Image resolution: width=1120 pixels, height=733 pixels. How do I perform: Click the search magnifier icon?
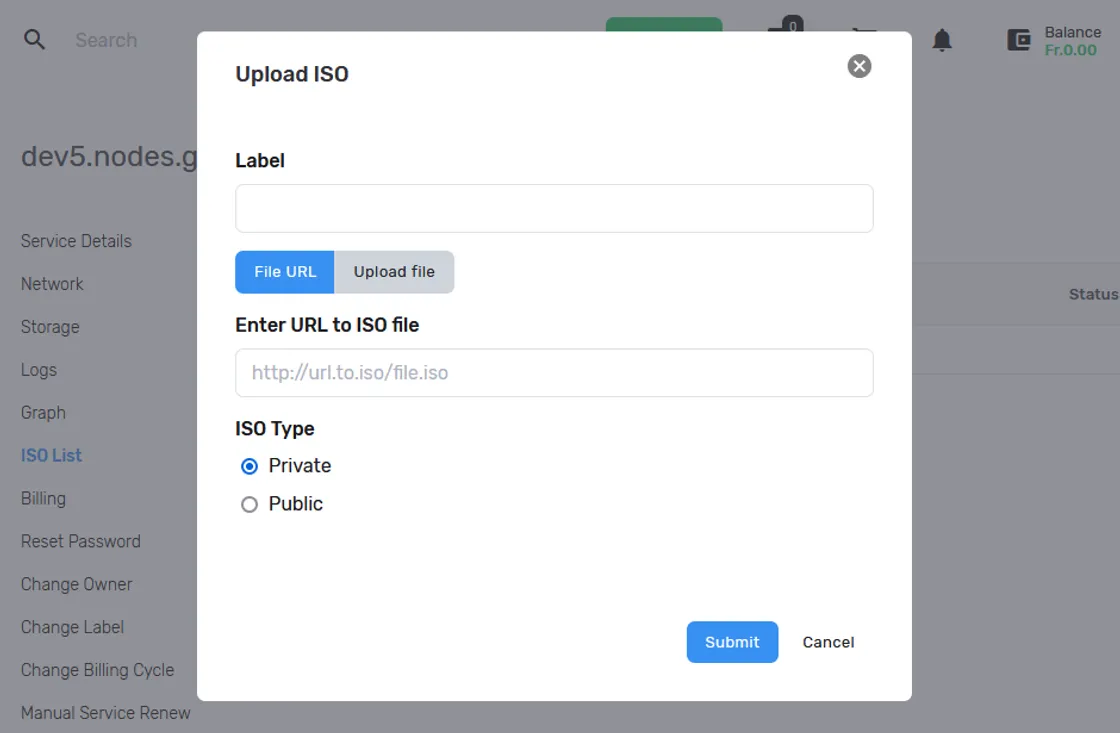tap(34, 39)
